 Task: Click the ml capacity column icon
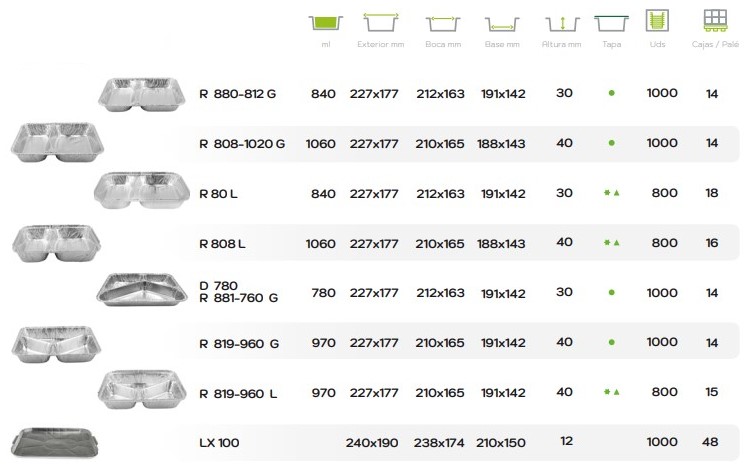click(x=326, y=22)
